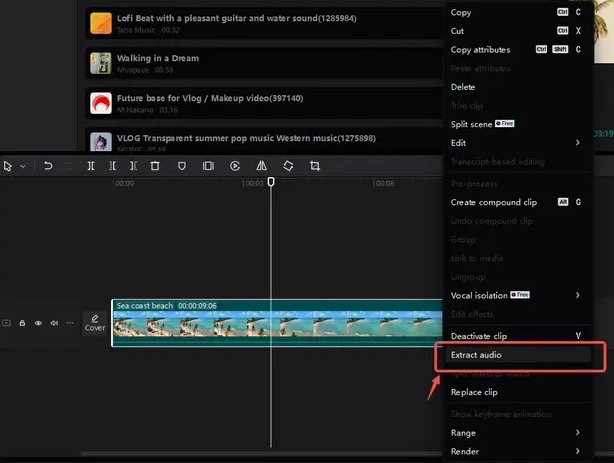This screenshot has height=463, width=614.
Task: Click the trash Delete icon in toolbar
Action: tap(155, 166)
